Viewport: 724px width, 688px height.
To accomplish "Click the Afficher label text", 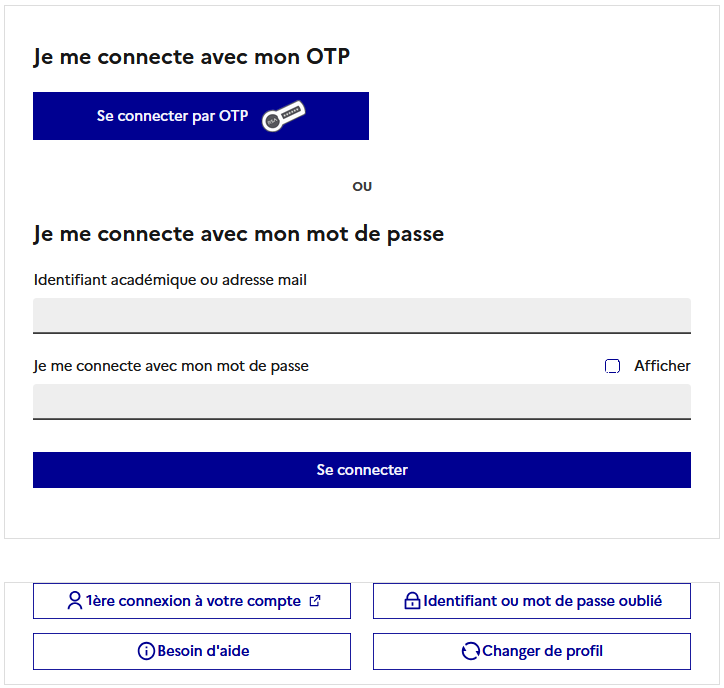I will [662, 366].
